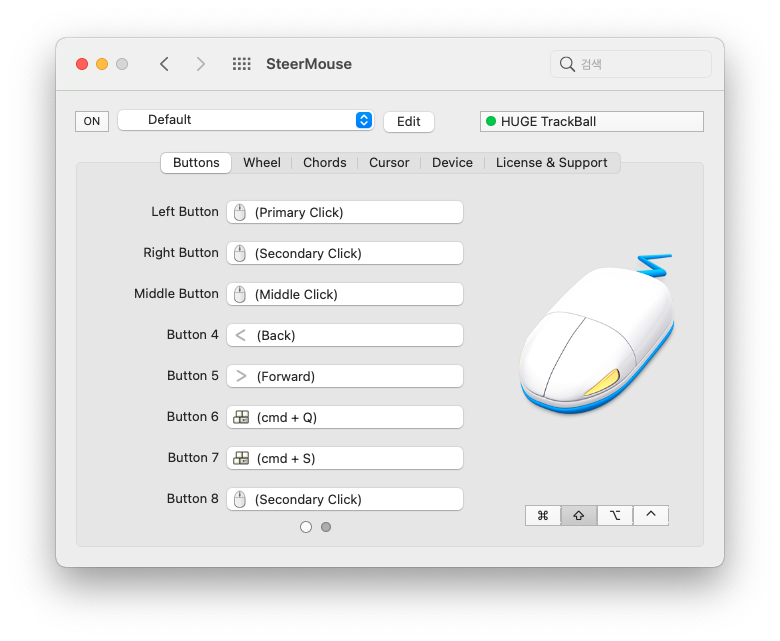Screen dimensions: 780x641
Task: Go forward with the right chevron
Action: (200, 64)
